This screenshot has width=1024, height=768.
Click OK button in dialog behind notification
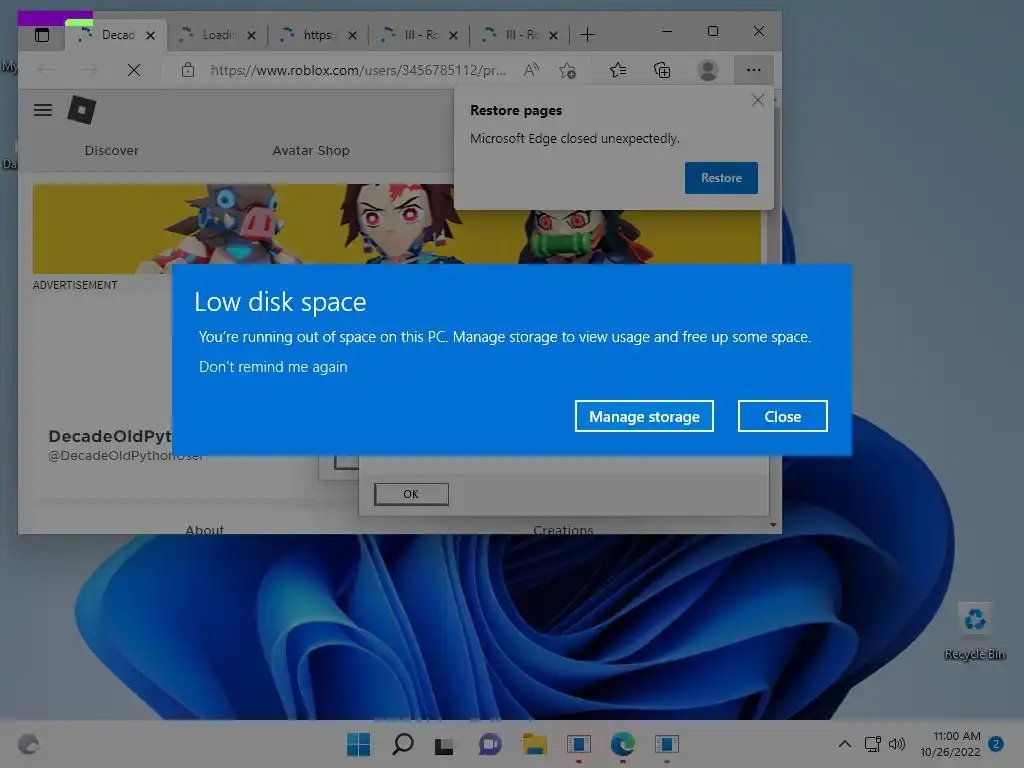pyautogui.click(x=411, y=494)
